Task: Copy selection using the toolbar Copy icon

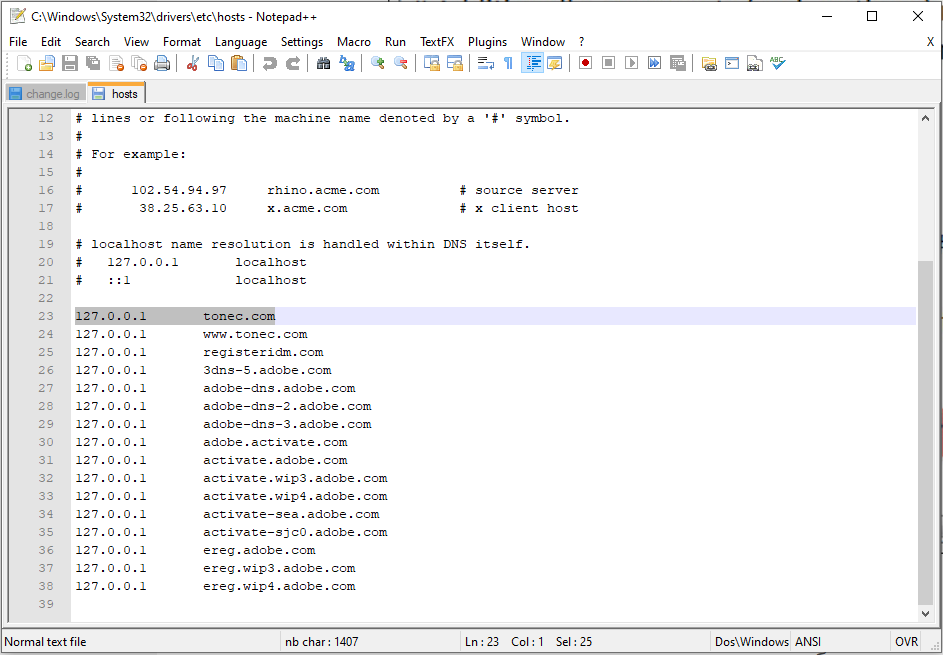Action: point(215,63)
